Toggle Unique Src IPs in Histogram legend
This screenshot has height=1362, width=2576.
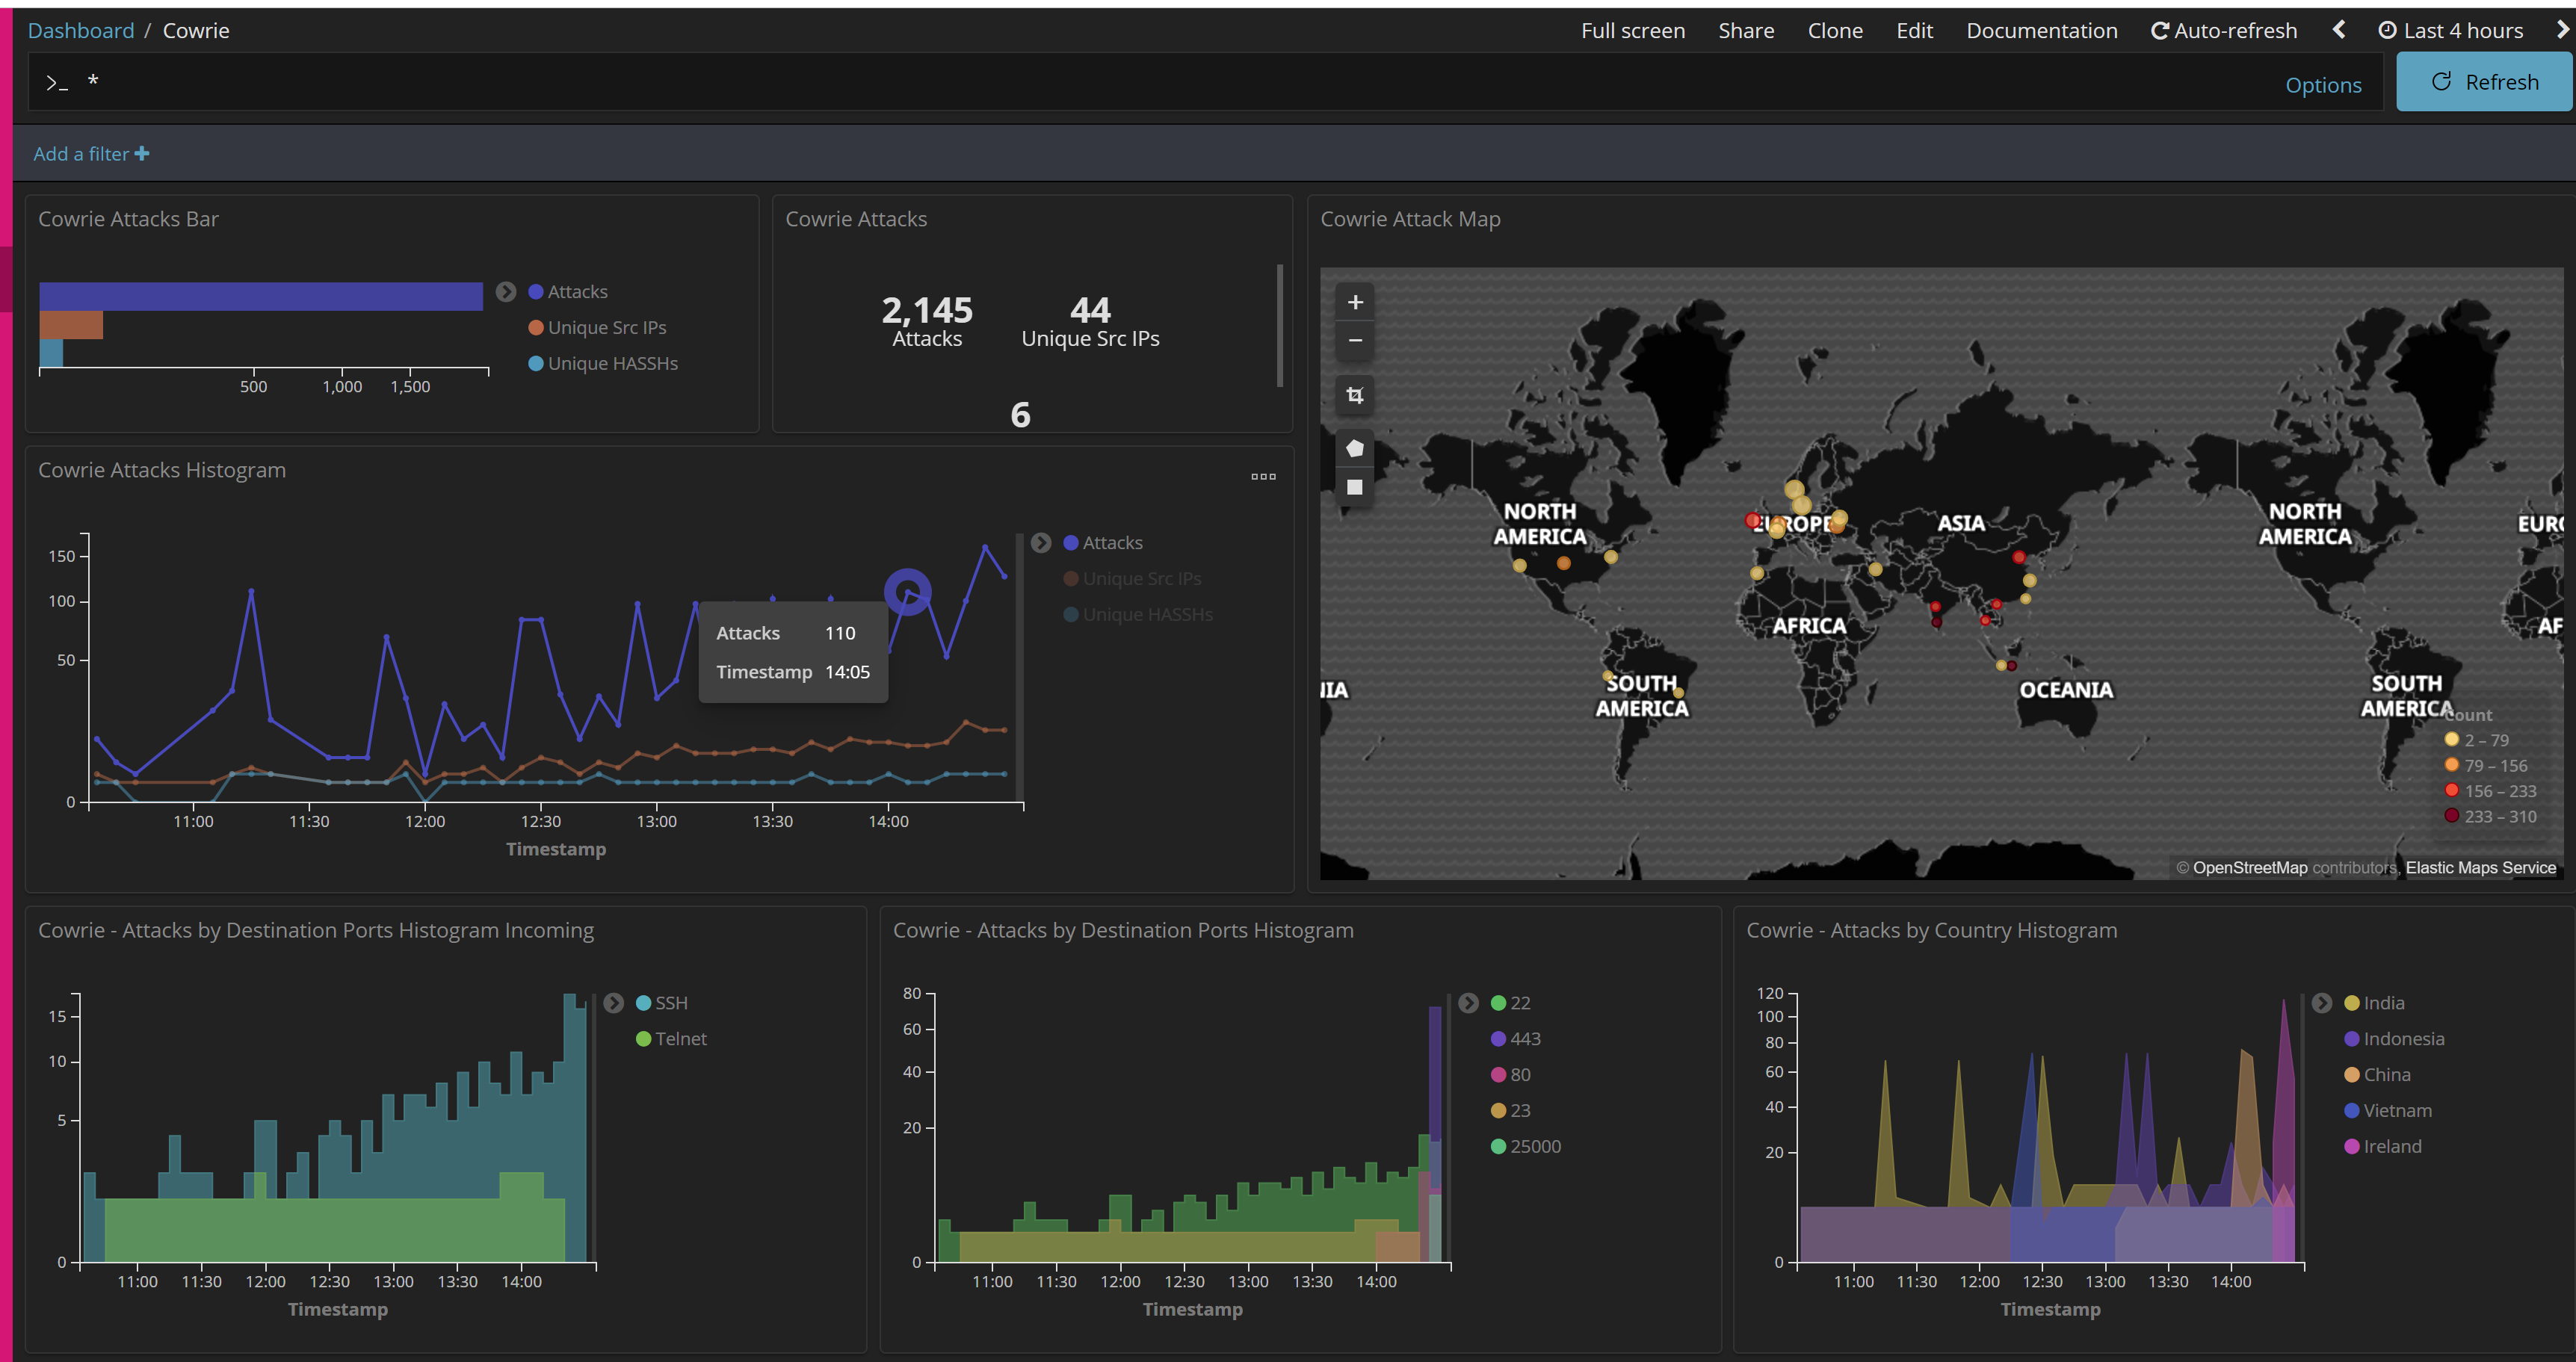1132,579
